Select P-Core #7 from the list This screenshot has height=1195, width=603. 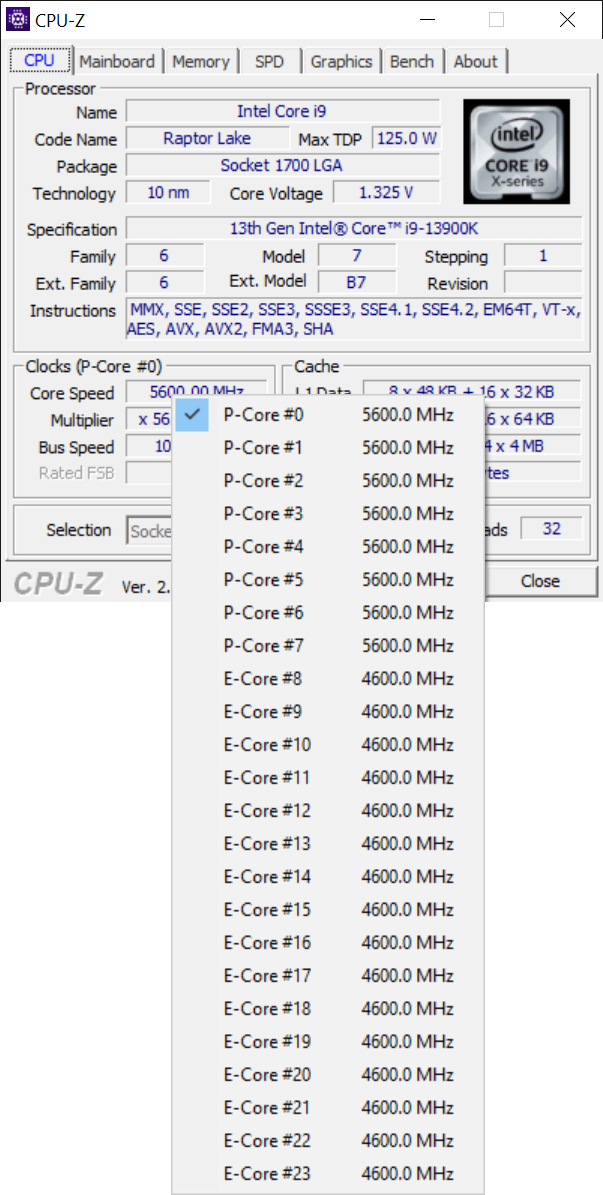tap(328, 646)
